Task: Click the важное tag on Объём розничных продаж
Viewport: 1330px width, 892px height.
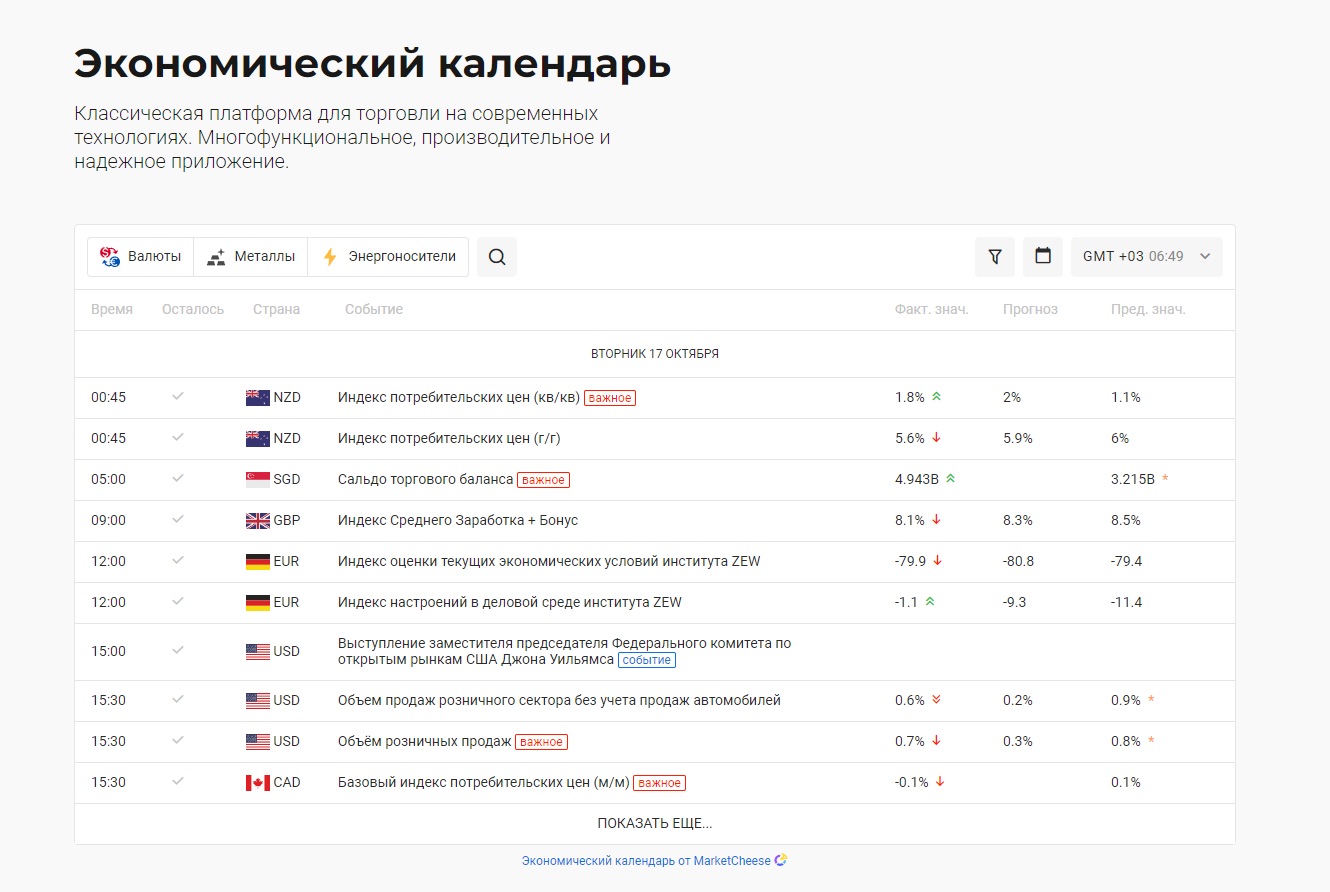Action: pos(541,742)
